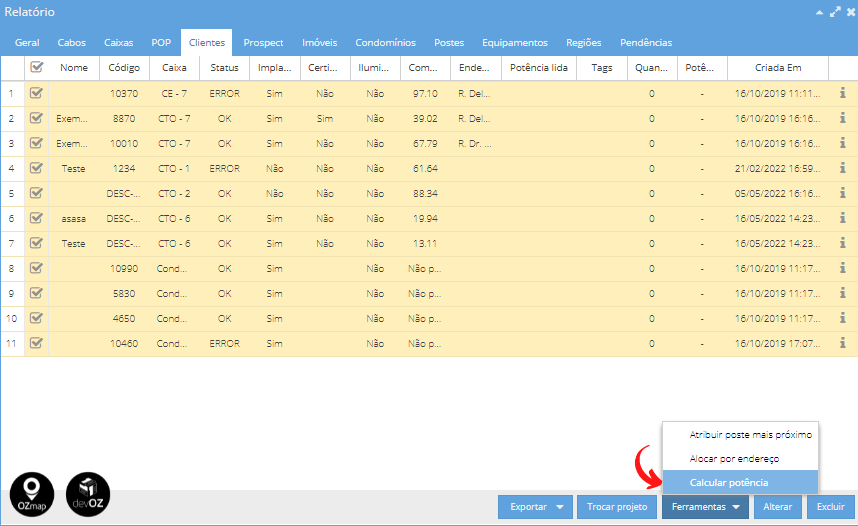Close the Relatório window
Screen dimensions: 858x526
click(x=851, y=12)
